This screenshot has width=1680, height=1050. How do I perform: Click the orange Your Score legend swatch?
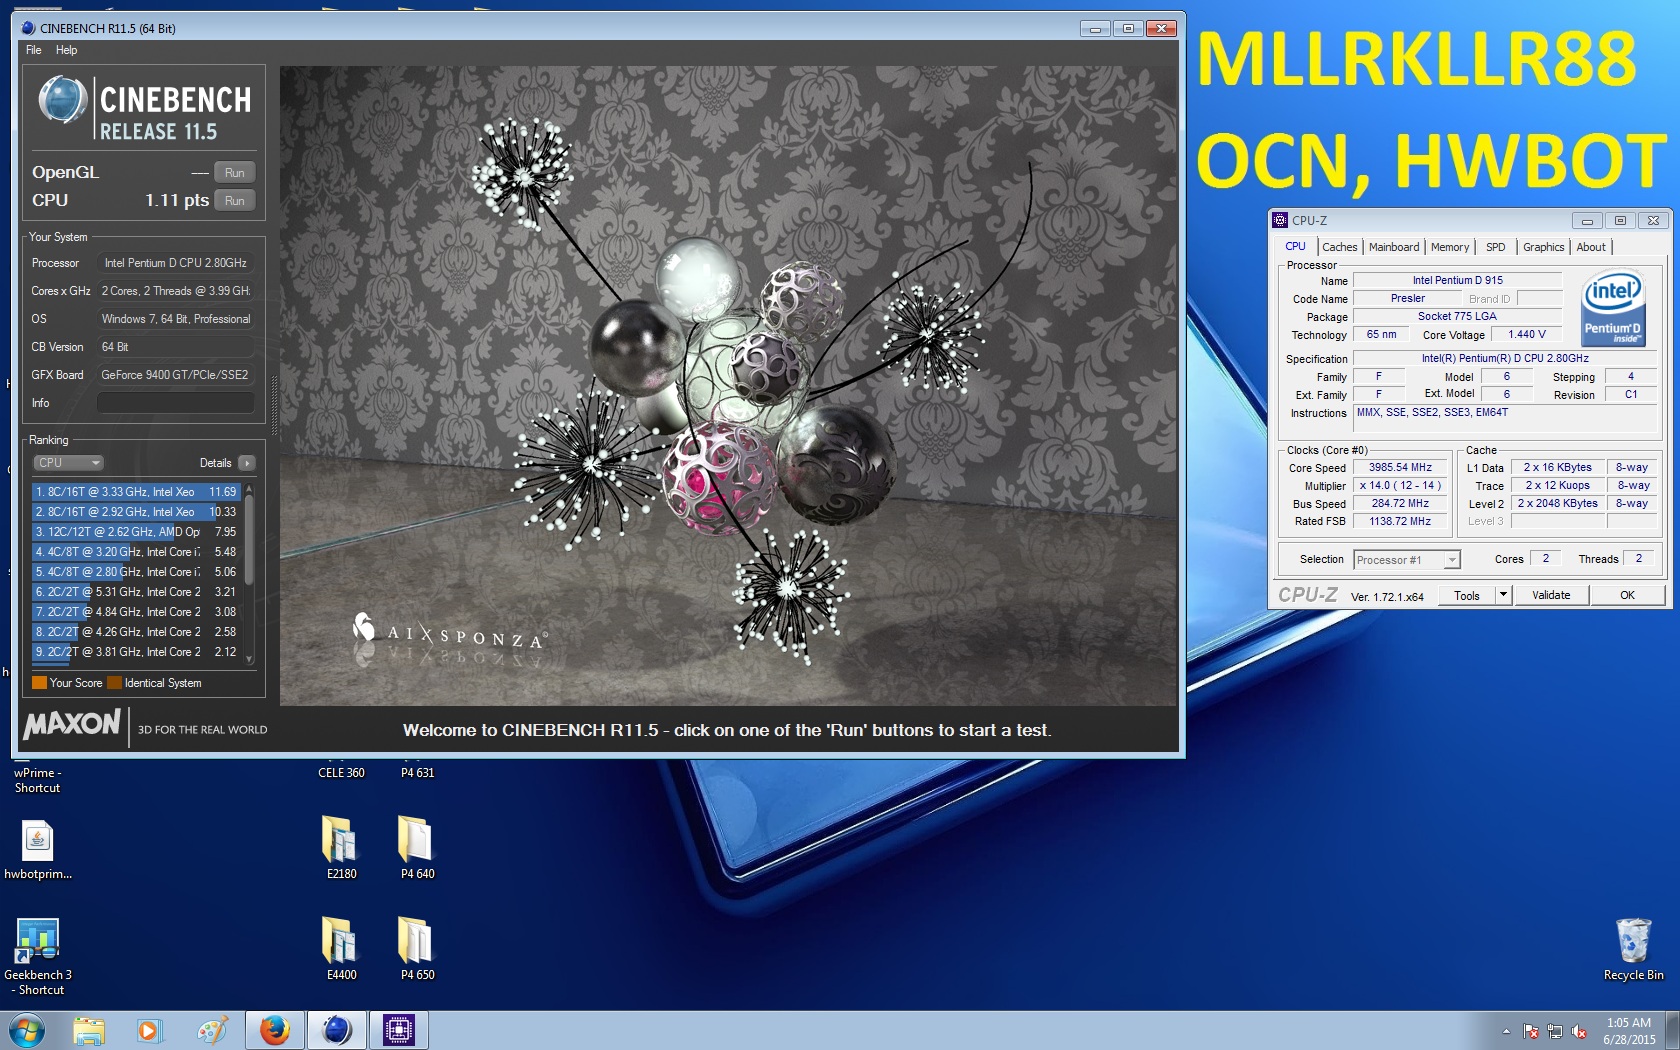(40, 683)
